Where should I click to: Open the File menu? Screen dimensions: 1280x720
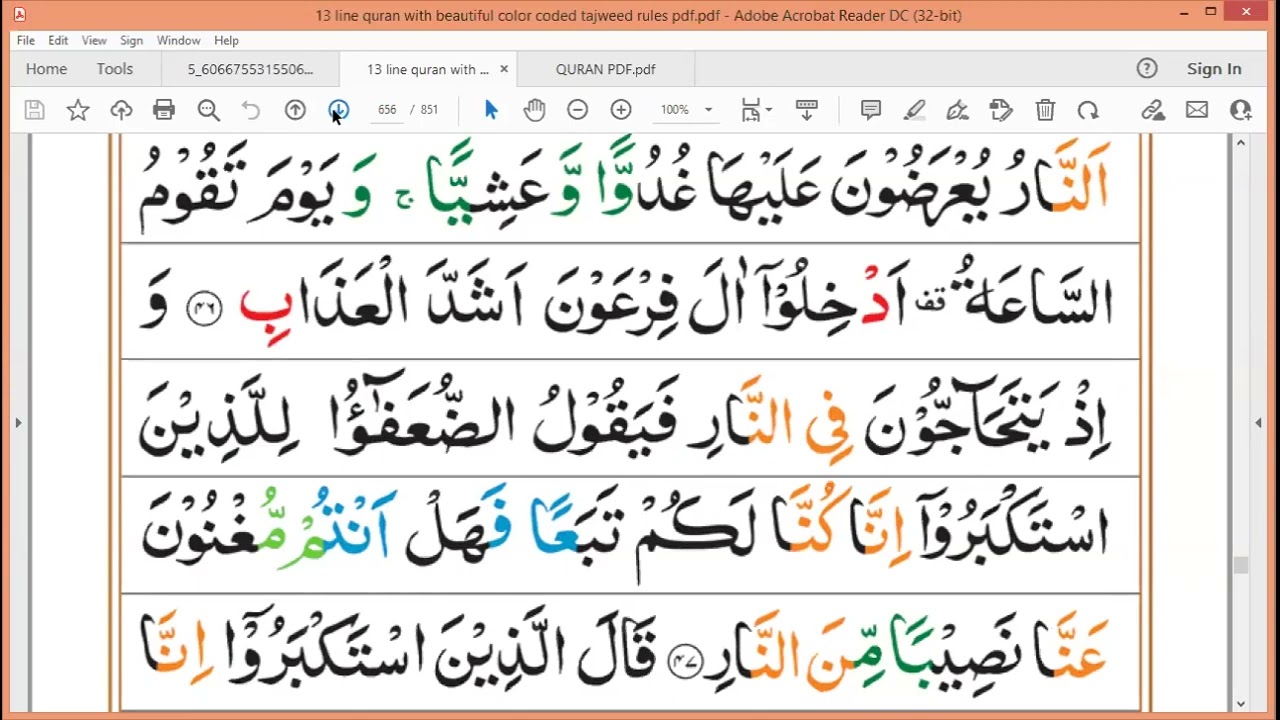click(x=26, y=40)
